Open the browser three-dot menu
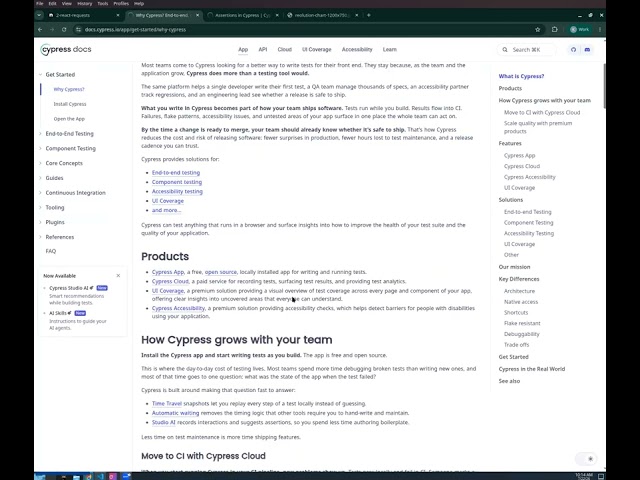The image size is (640, 480). [x=600, y=29]
